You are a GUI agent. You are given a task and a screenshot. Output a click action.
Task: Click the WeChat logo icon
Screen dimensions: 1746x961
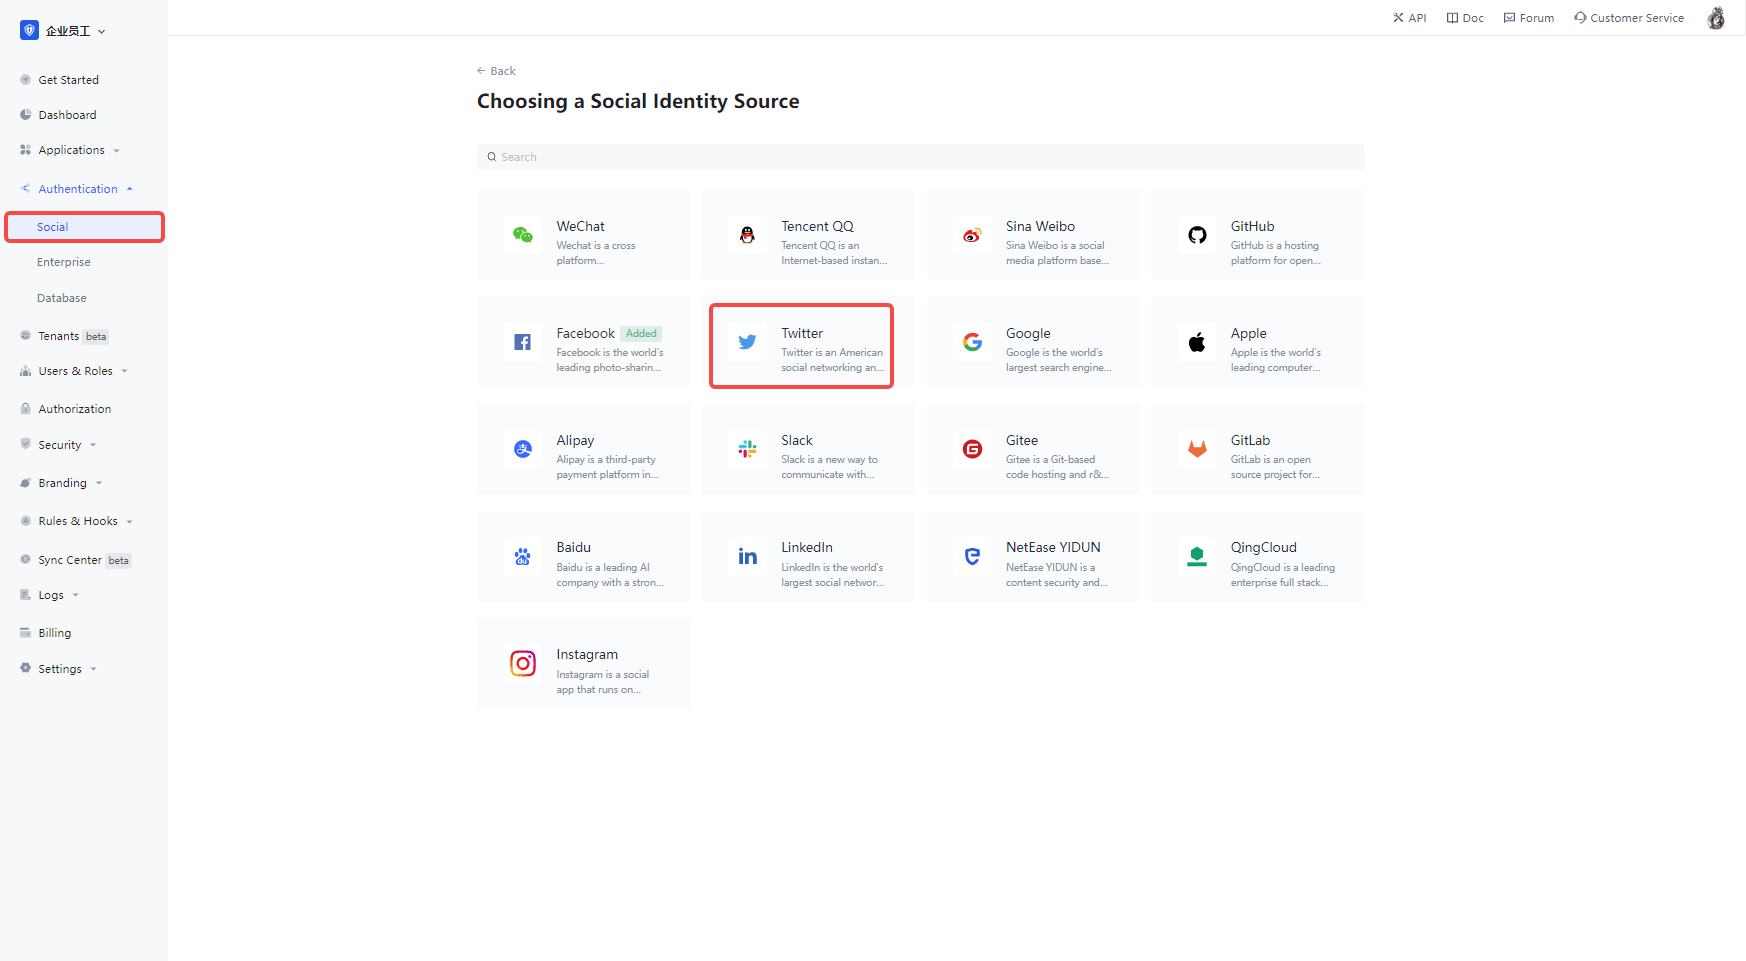[x=522, y=235]
